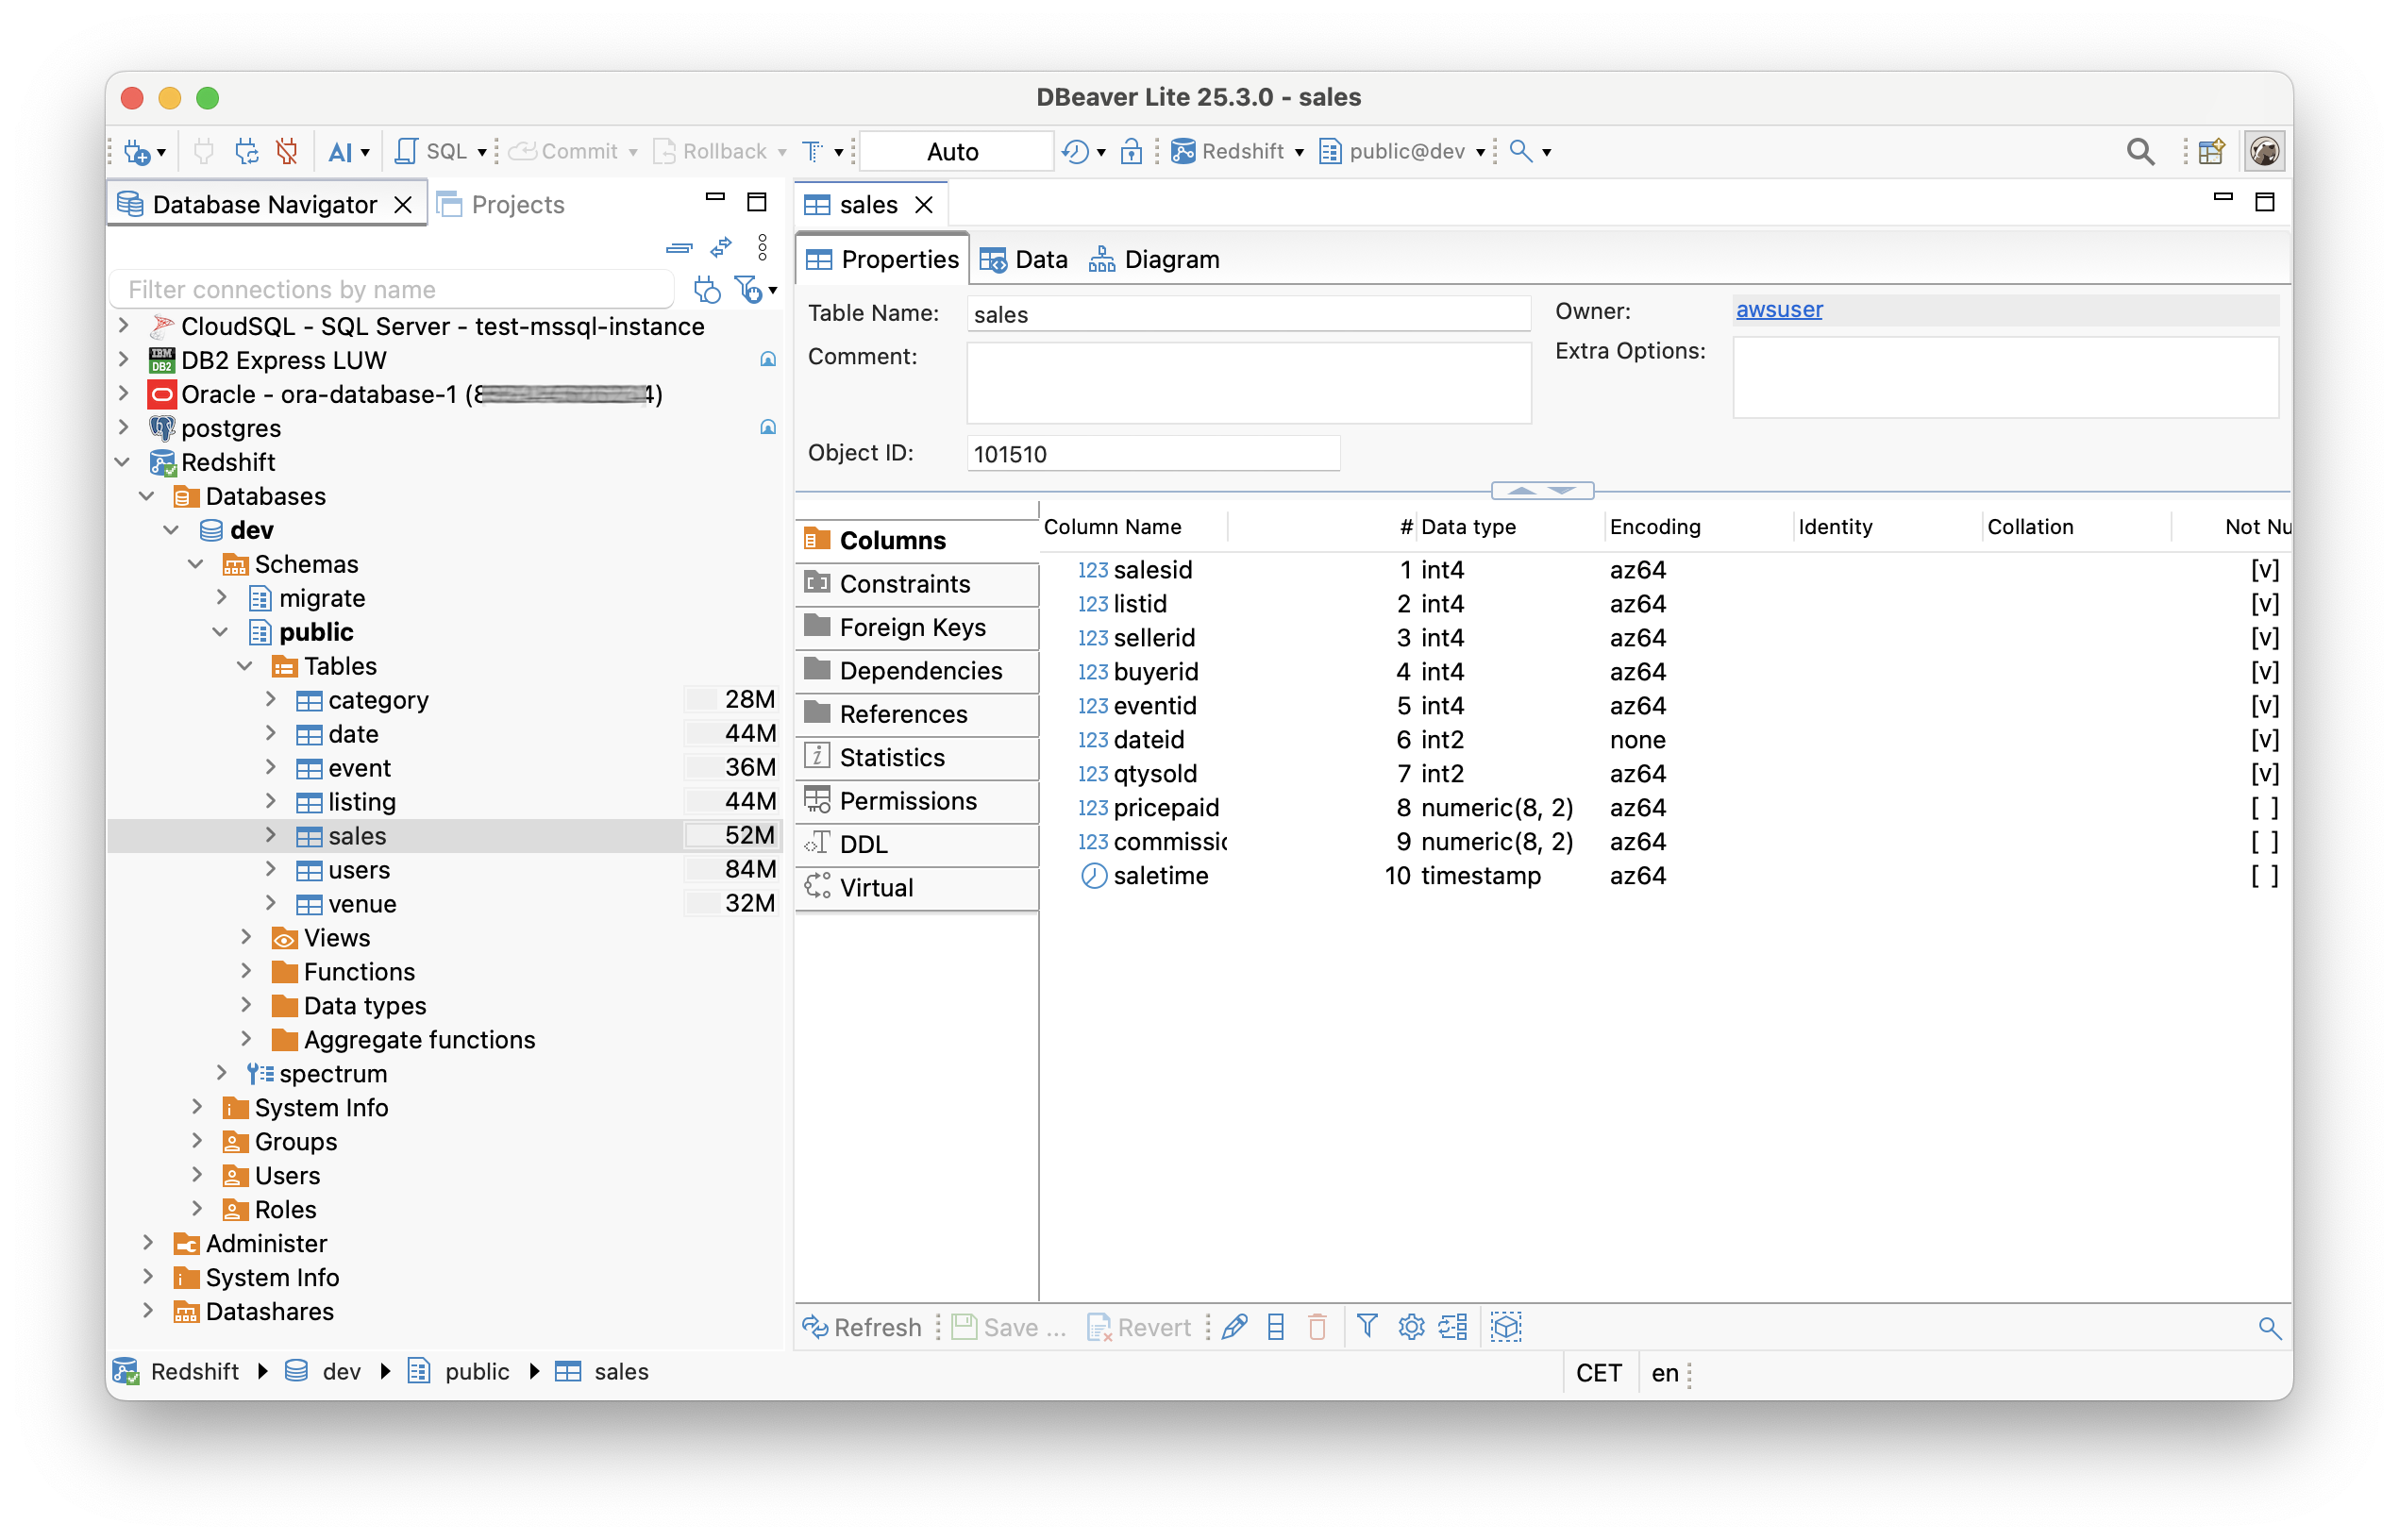Image resolution: width=2399 pixels, height=1540 pixels.
Task: Switch to the Data tab
Action: (1026, 260)
